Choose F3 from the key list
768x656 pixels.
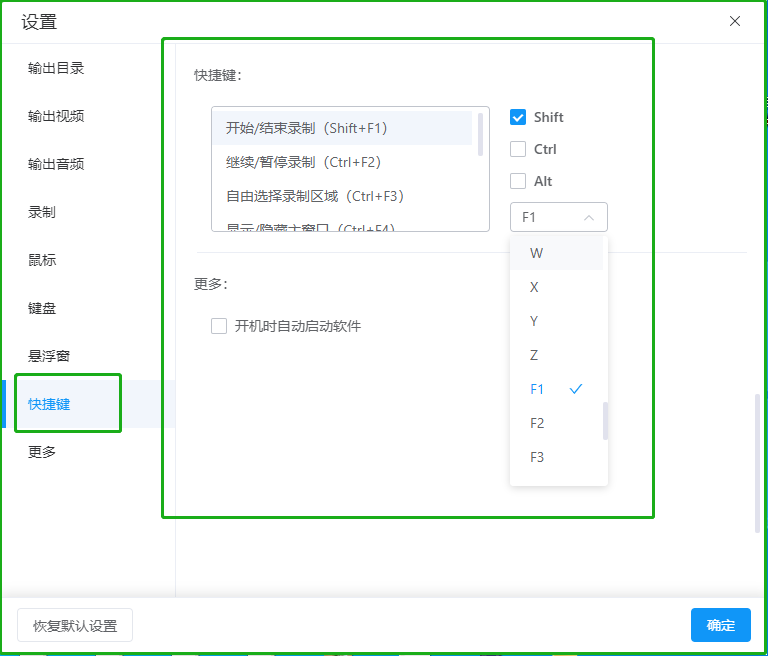(x=556, y=457)
